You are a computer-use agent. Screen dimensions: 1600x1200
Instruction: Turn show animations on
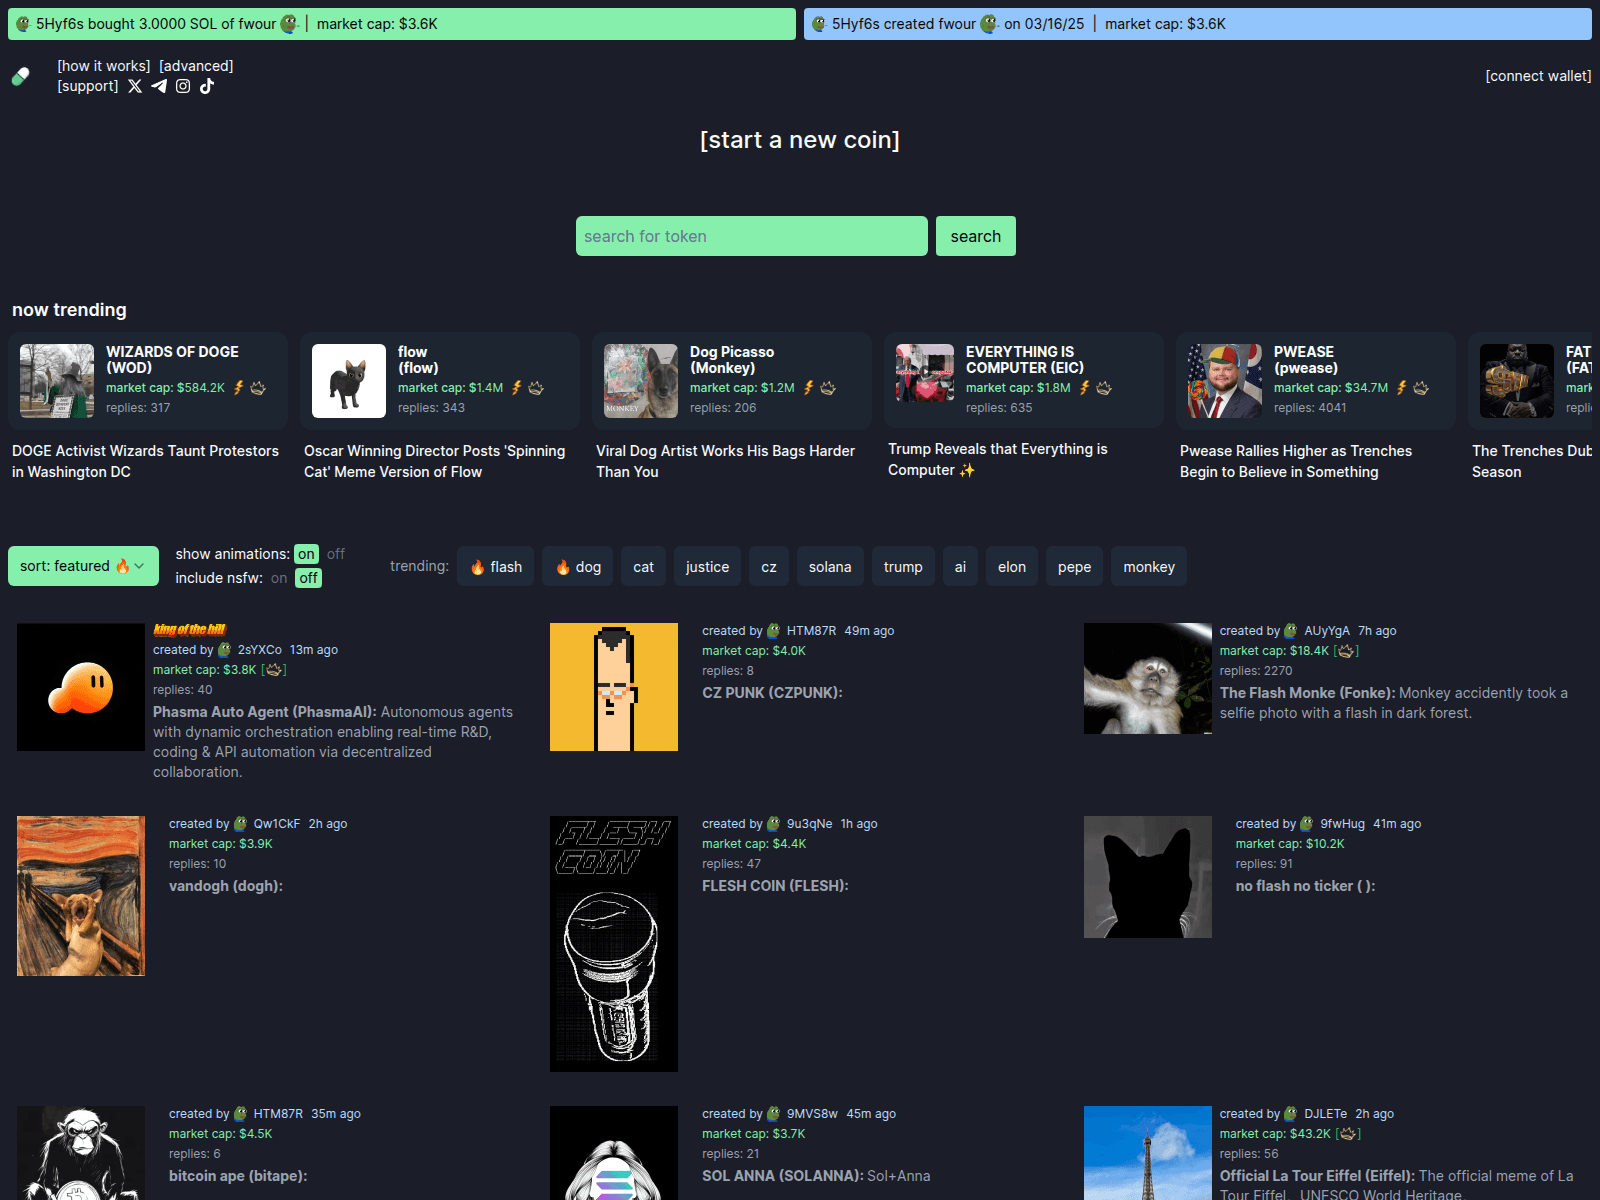[x=306, y=554]
